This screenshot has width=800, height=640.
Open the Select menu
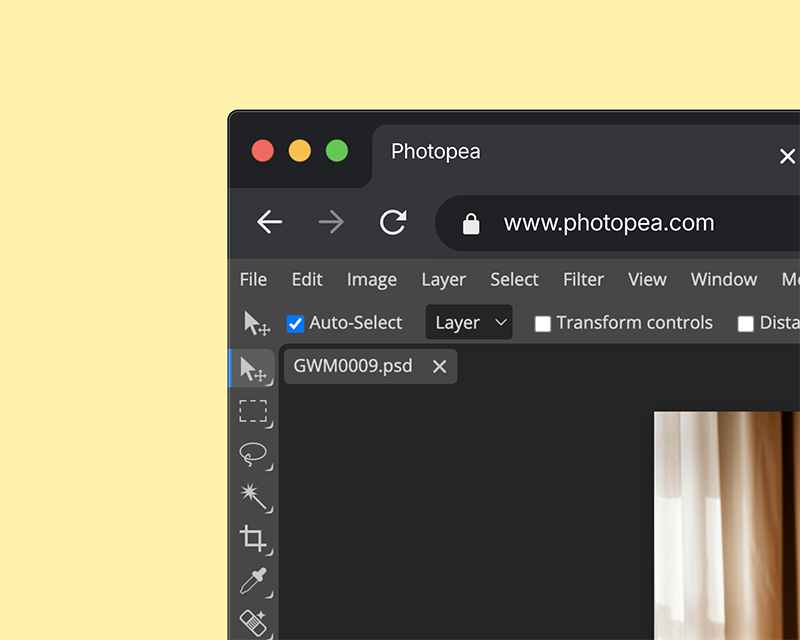tap(514, 279)
